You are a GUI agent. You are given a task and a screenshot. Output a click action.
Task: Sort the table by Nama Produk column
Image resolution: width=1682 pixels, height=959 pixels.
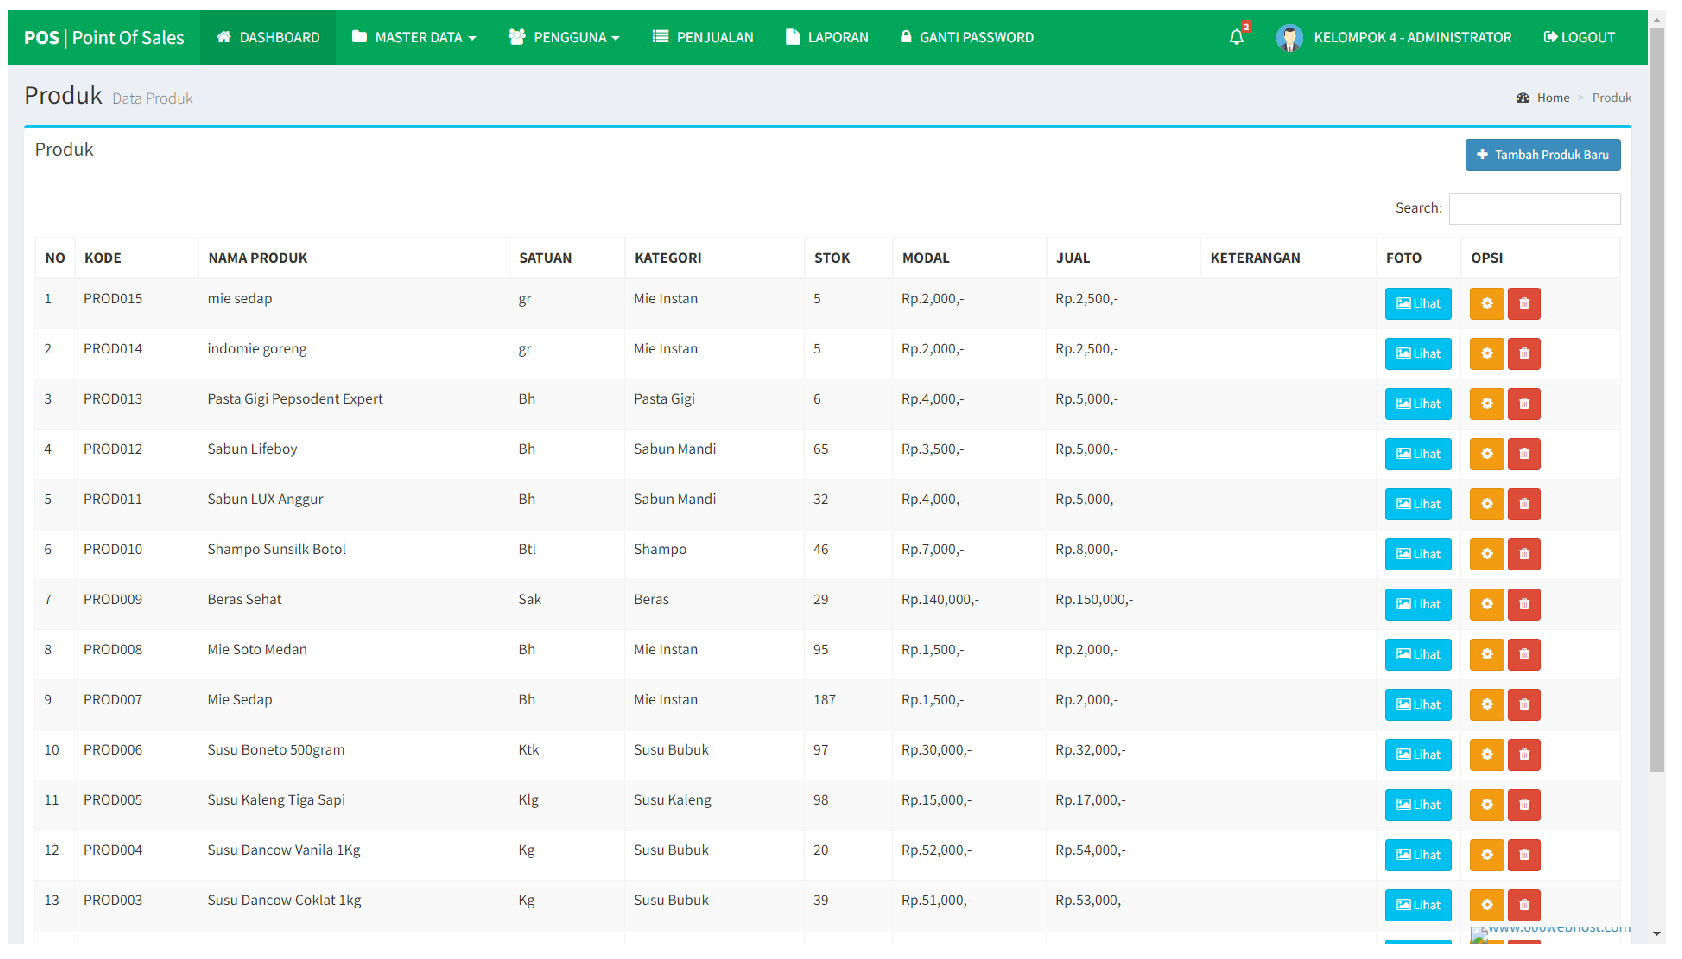258,258
